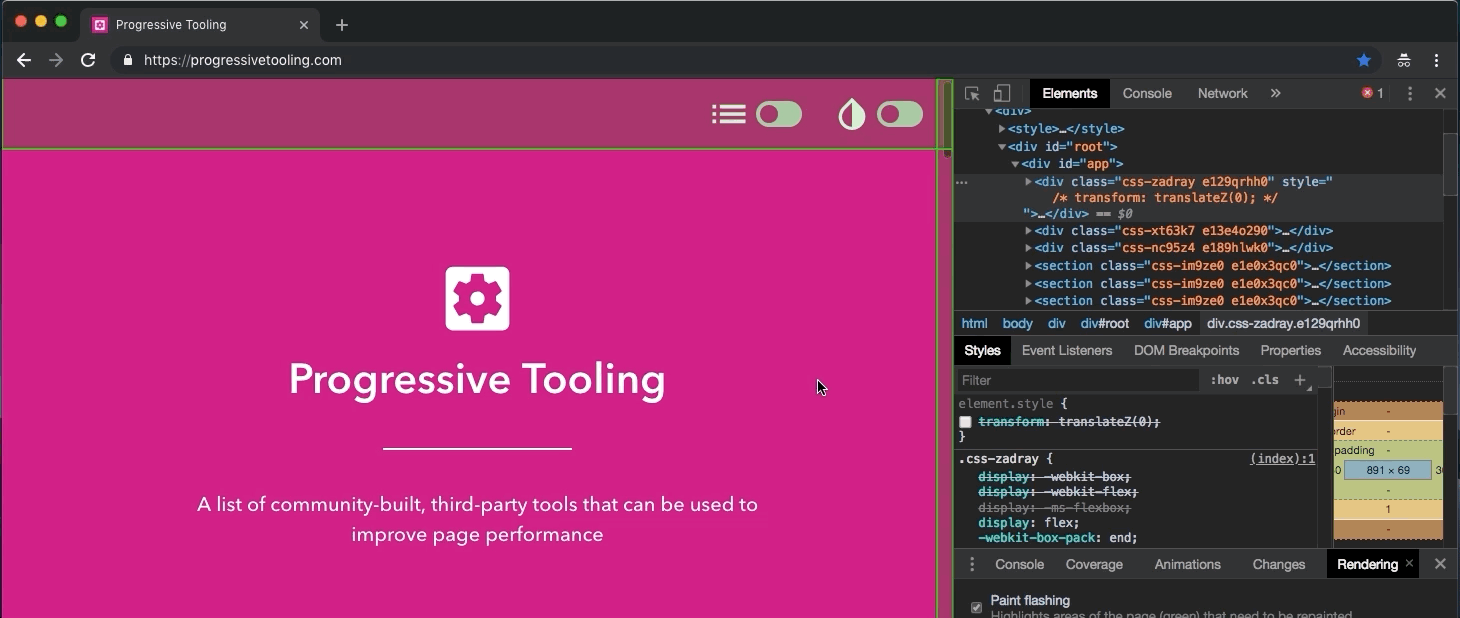Toggle the list view switch
The height and width of the screenshot is (618, 1460).
click(x=779, y=114)
